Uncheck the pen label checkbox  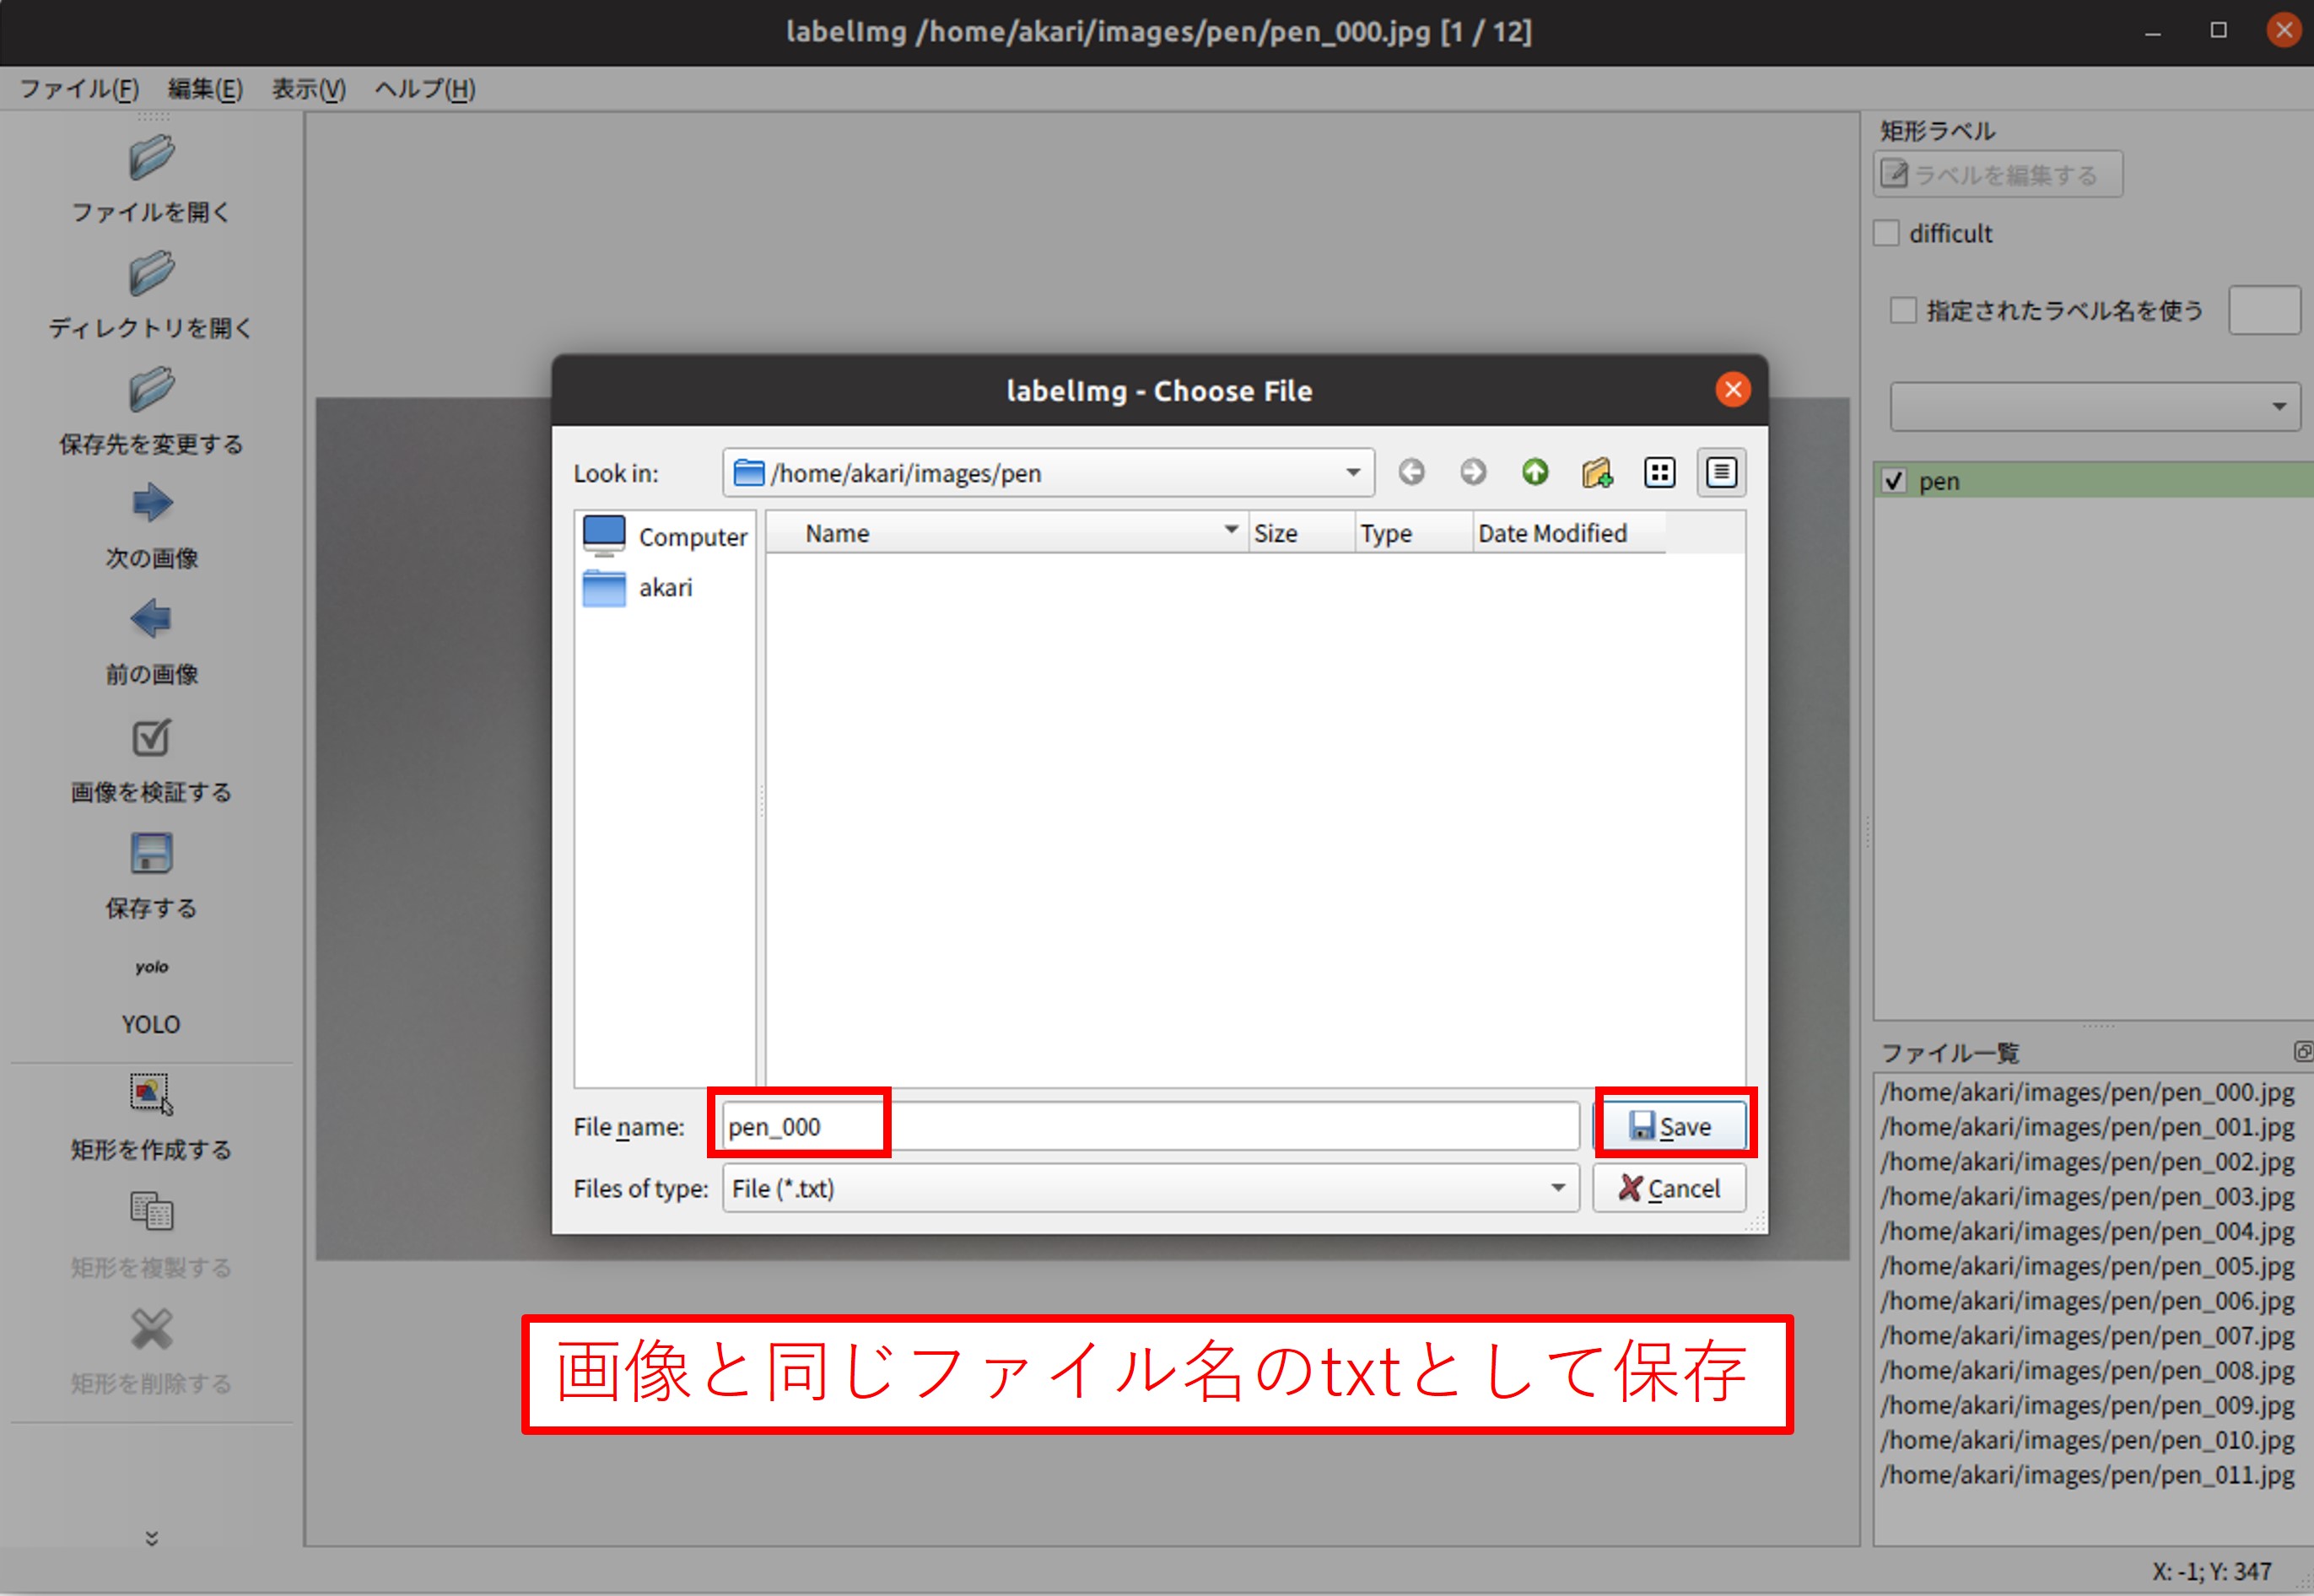[x=1893, y=481]
